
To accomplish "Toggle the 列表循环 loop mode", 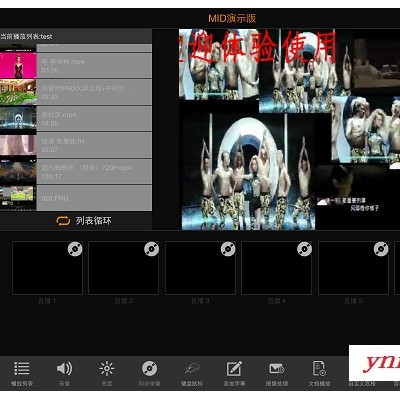I will 84,221.
